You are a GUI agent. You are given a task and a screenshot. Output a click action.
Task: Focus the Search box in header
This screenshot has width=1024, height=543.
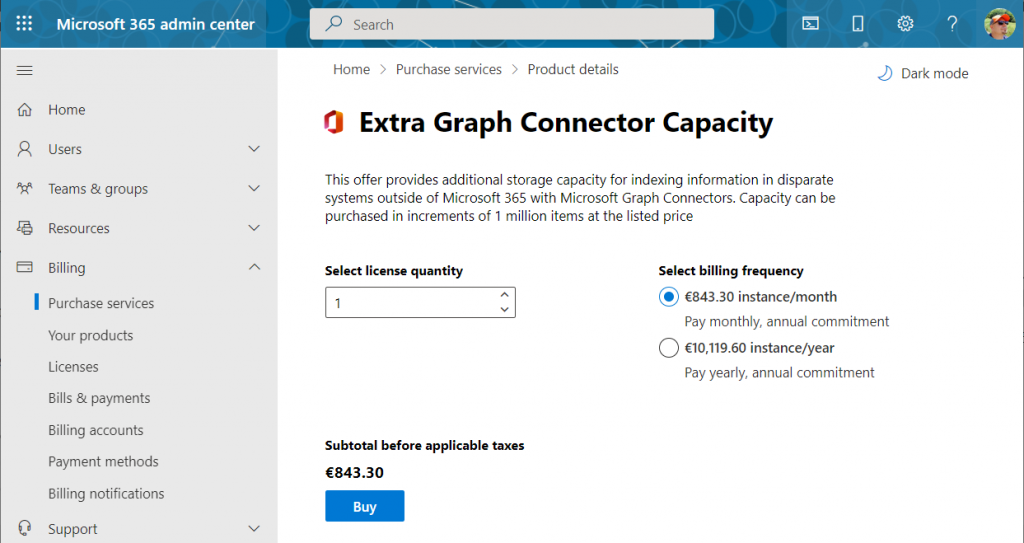[x=512, y=24]
